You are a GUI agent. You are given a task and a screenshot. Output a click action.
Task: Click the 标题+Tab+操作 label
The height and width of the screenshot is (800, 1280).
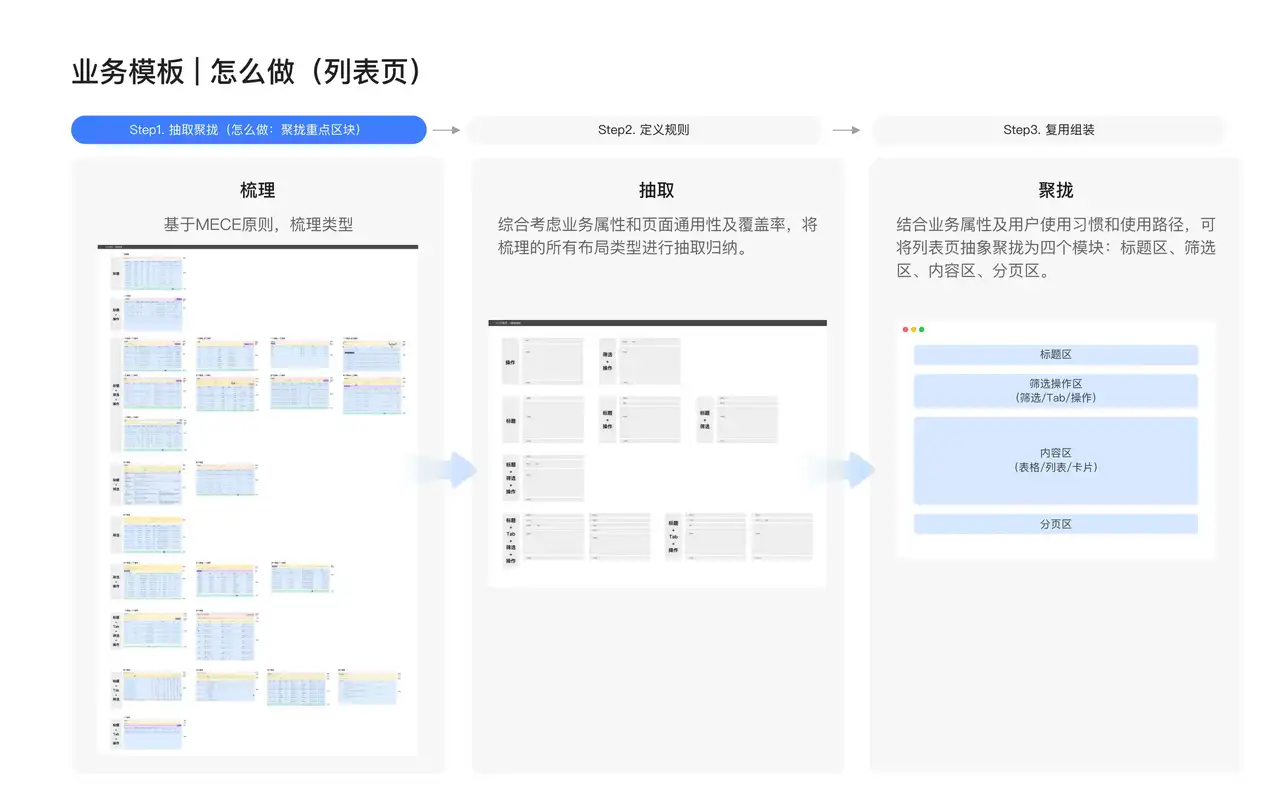[x=673, y=538]
